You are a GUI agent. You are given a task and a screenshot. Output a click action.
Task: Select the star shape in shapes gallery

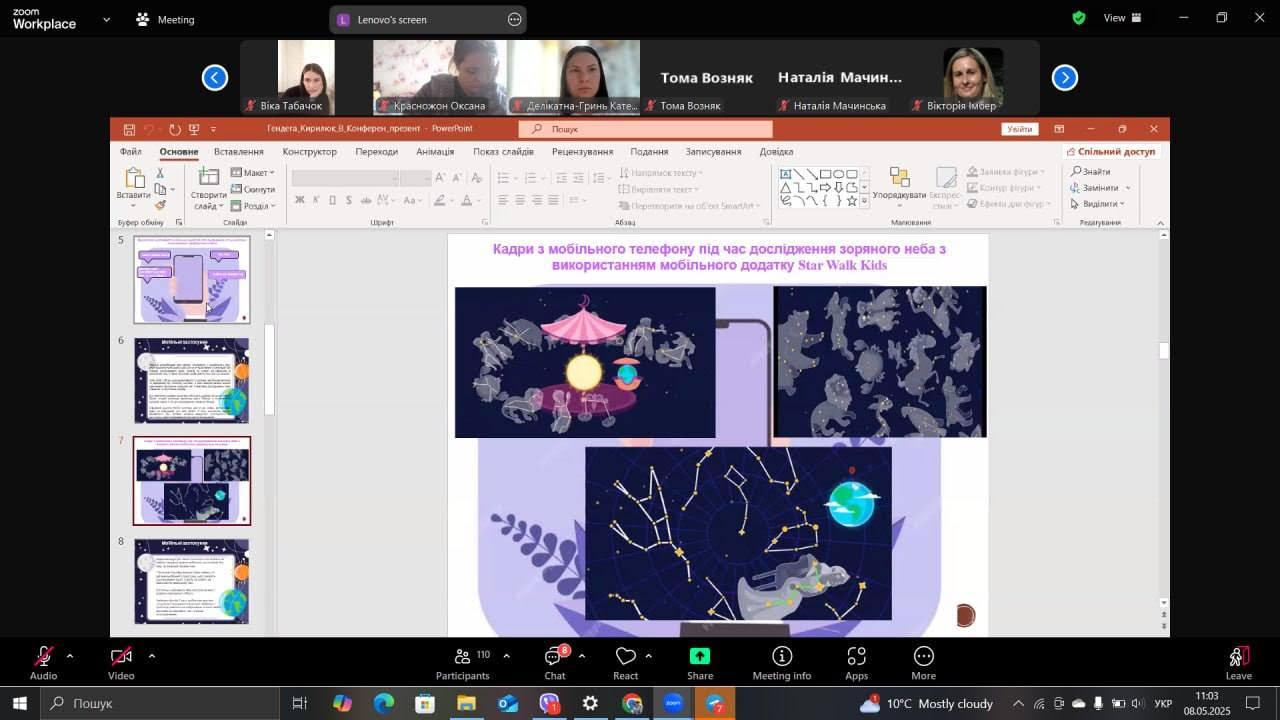pos(852,200)
